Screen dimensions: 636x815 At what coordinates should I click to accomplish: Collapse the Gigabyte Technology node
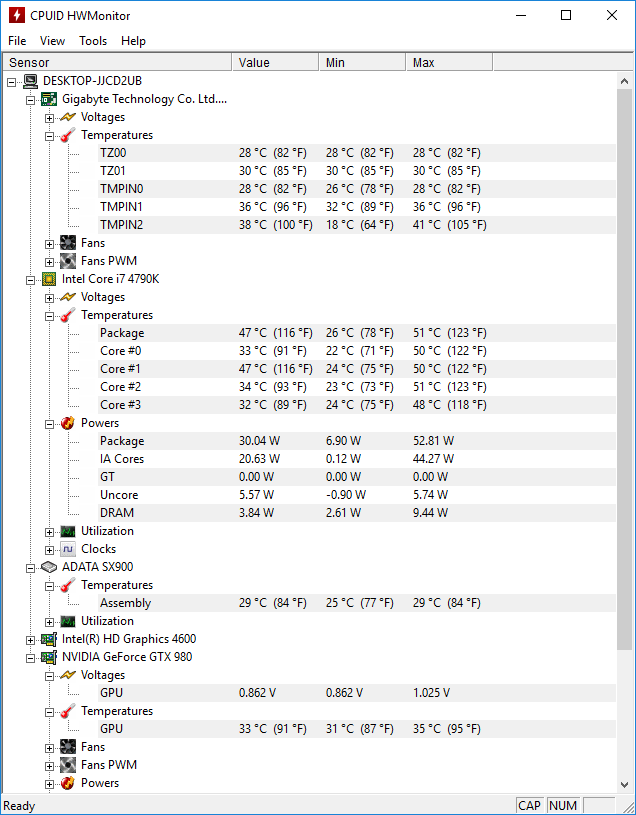[x=31, y=100]
